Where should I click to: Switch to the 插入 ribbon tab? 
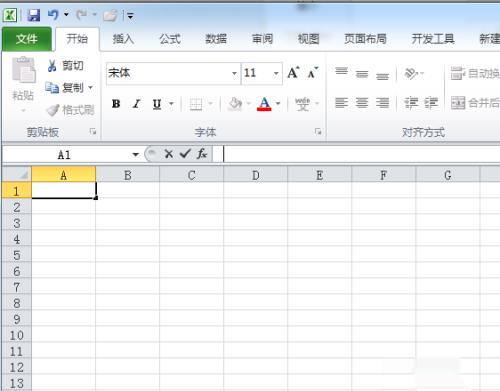123,39
